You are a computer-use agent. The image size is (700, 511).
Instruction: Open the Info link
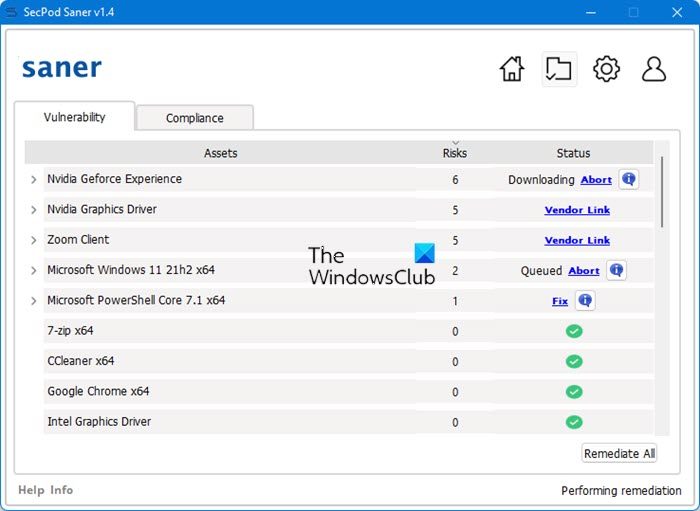(62, 490)
